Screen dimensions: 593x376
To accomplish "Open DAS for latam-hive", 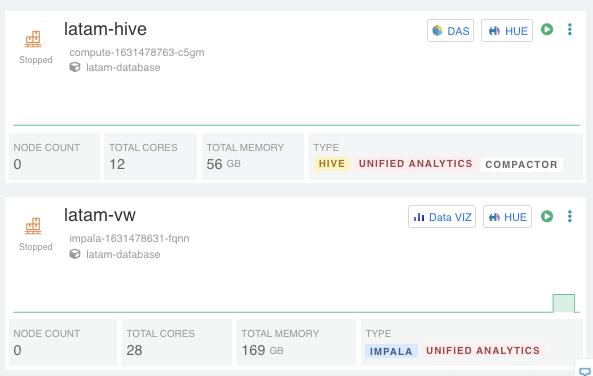I will click(x=450, y=31).
